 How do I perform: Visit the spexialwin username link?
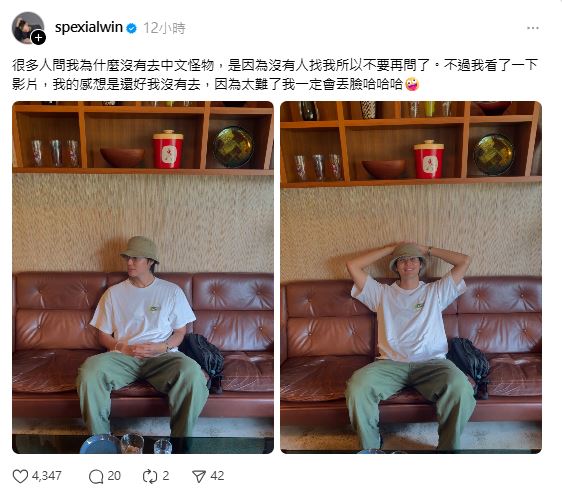tap(89, 28)
